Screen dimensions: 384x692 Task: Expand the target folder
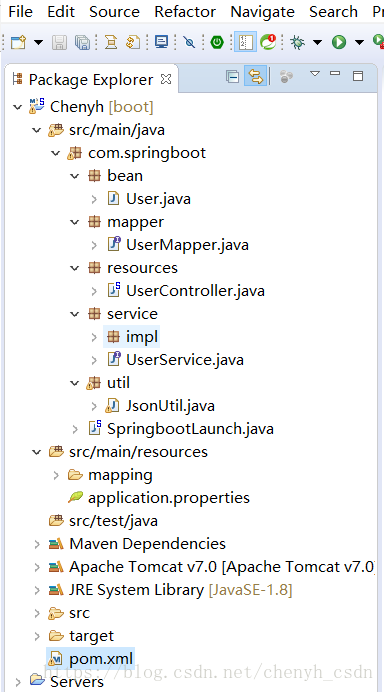(37, 636)
